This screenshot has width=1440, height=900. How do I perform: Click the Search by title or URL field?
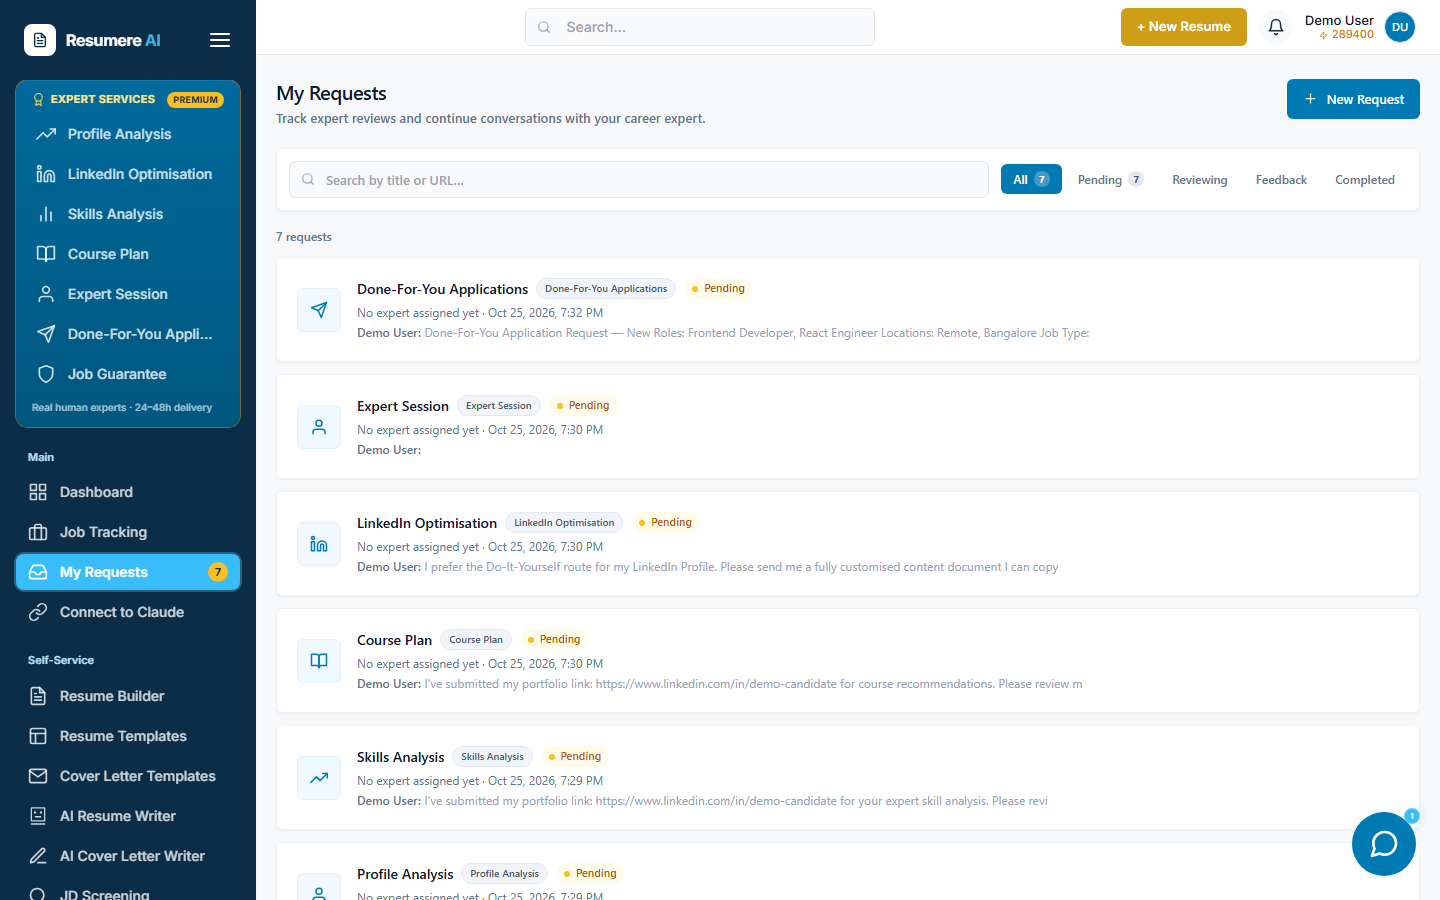tap(639, 180)
